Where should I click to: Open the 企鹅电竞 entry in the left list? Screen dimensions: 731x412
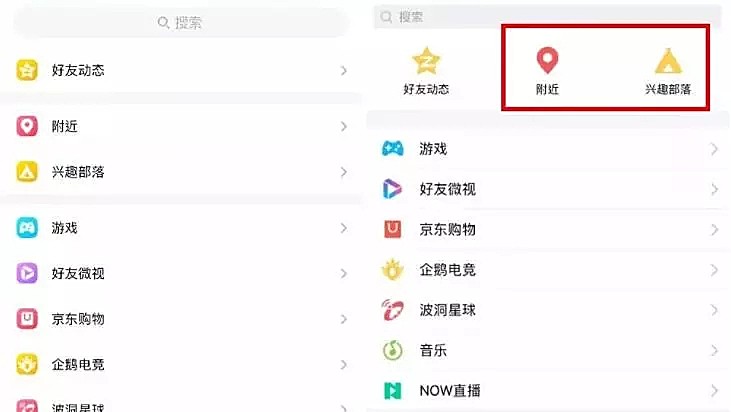(181, 364)
